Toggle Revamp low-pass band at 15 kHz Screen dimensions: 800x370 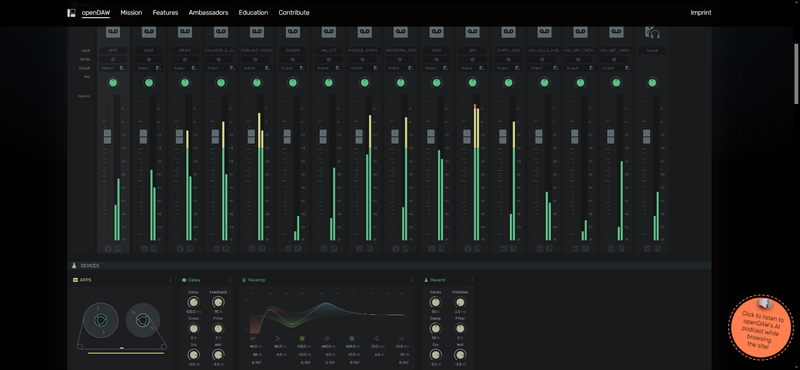401,338
